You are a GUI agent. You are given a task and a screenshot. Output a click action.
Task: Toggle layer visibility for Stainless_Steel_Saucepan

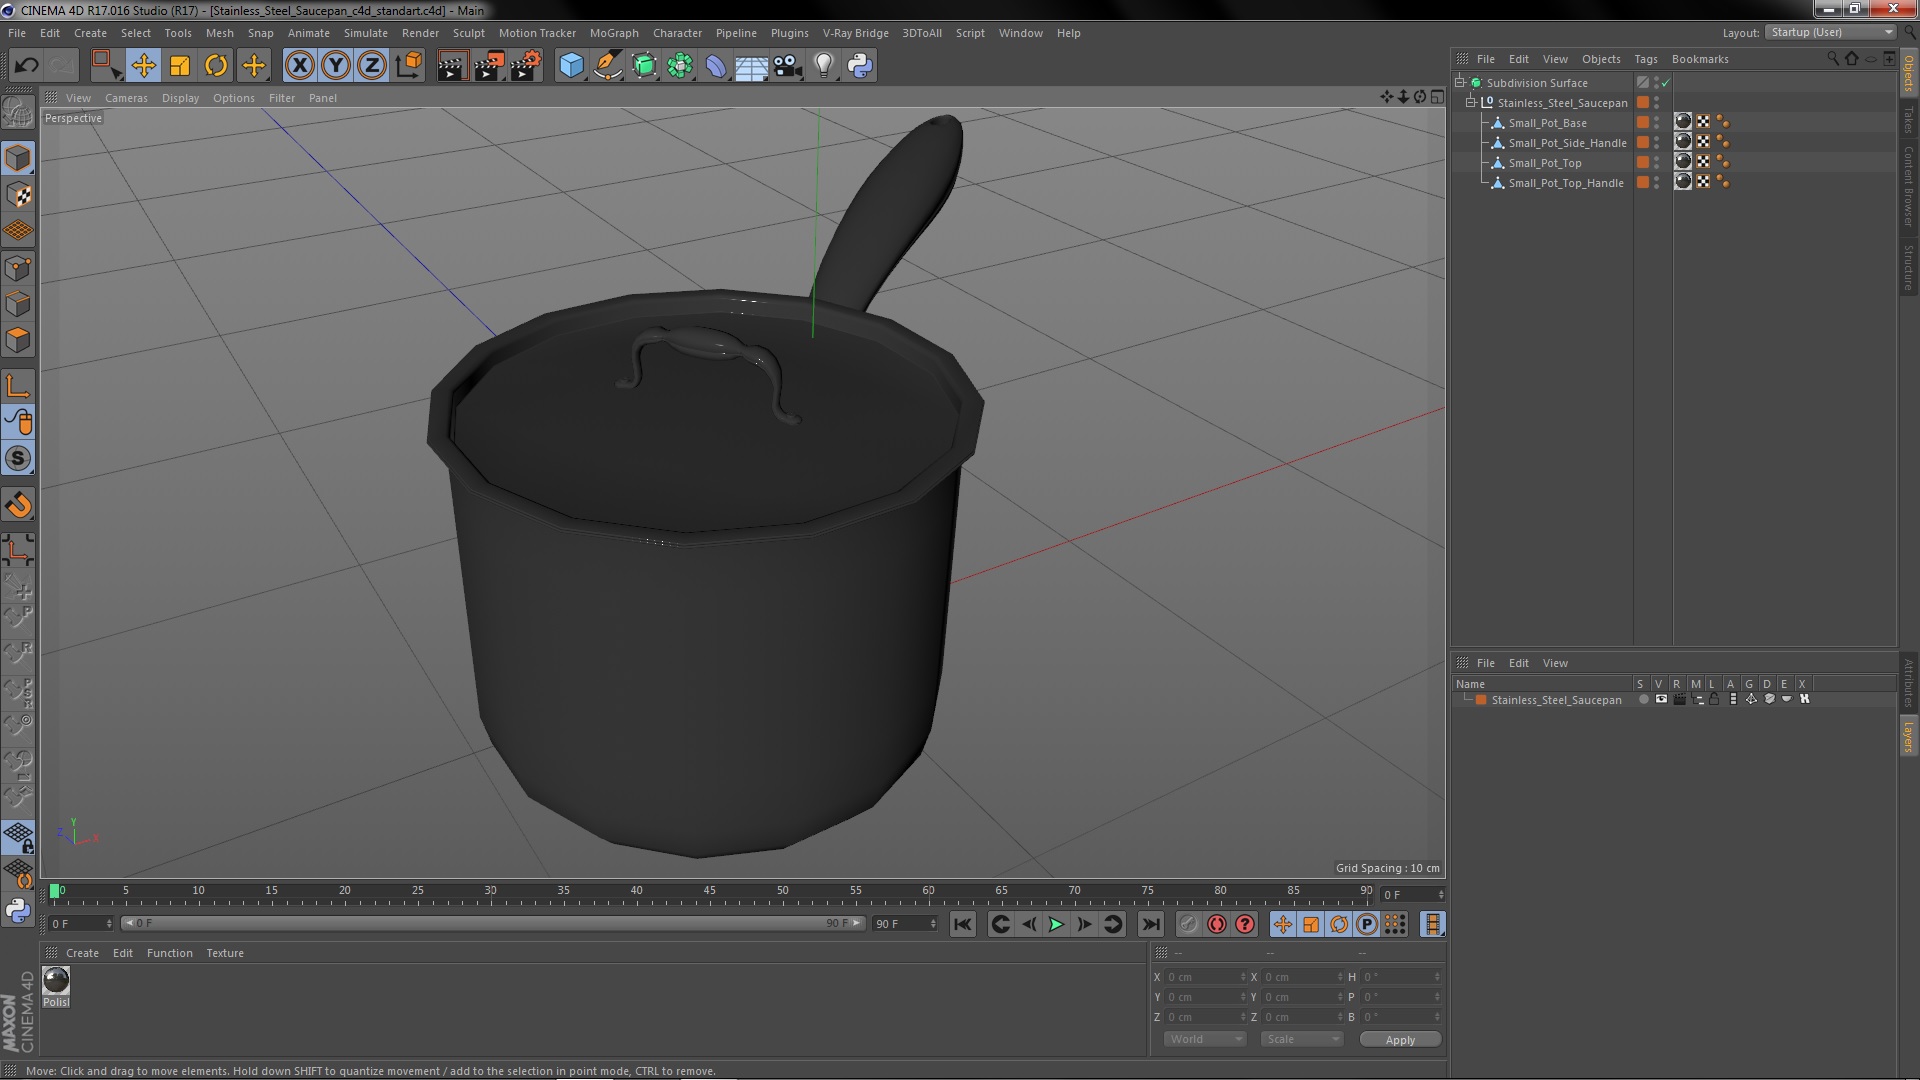click(x=1661, y=699)
